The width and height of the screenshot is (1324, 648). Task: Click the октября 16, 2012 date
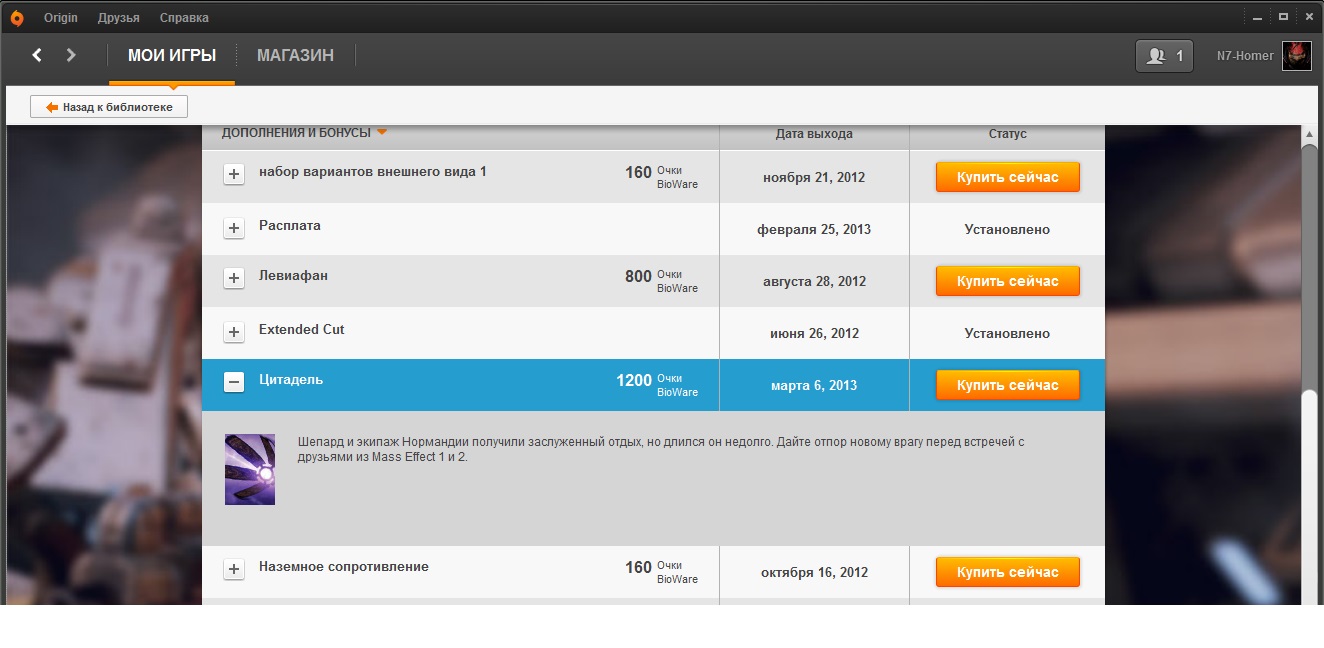pos(814,572)
